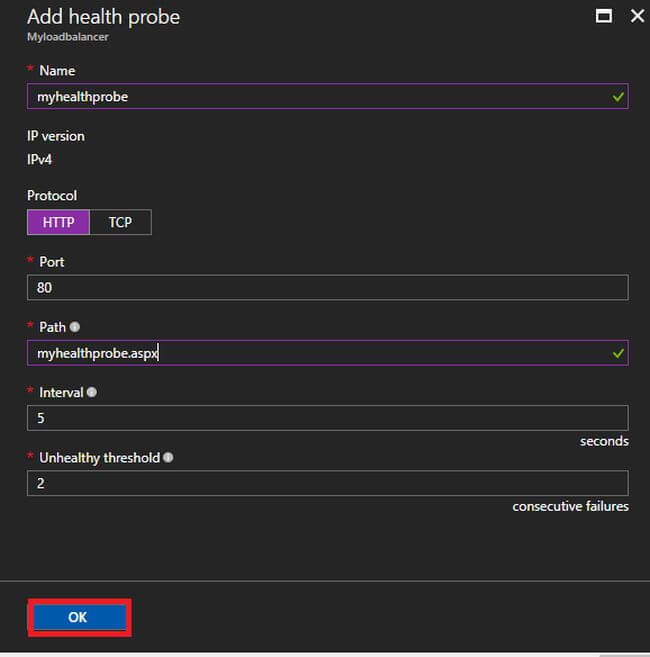Select the Interval input showing 5
Image resolution: width=650 pixels, height=657 pixels.
(327, 418)
